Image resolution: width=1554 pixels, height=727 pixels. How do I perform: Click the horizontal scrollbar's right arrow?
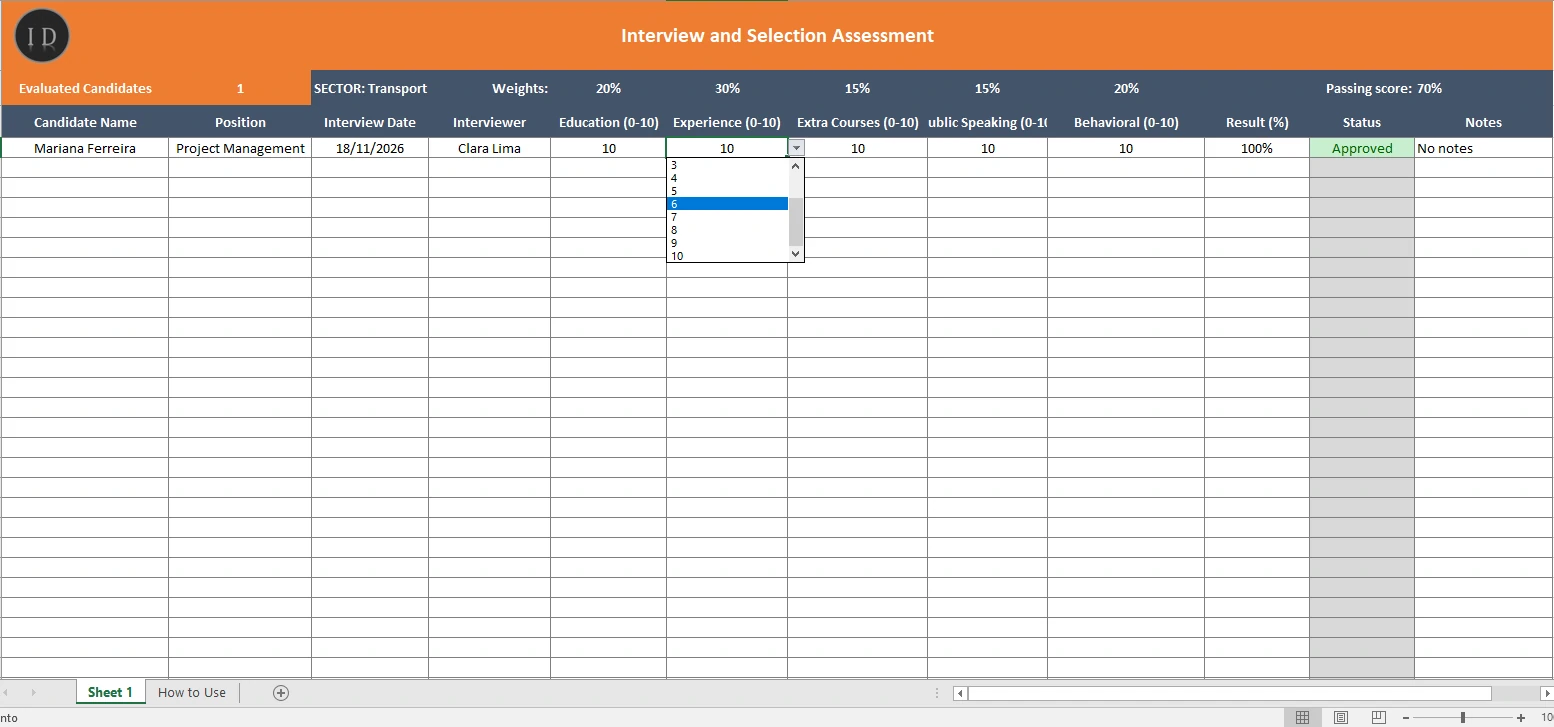pos(1547,693)
